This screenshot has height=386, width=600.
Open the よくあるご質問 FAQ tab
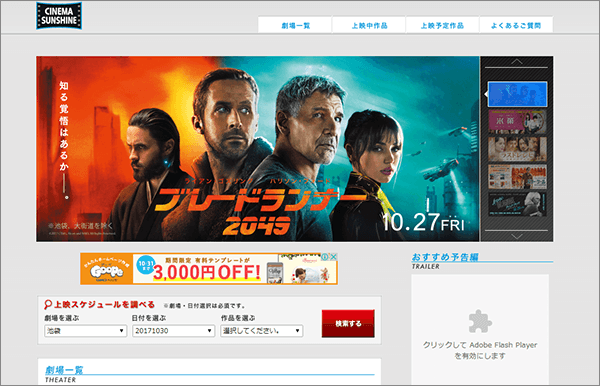point(516,25)
